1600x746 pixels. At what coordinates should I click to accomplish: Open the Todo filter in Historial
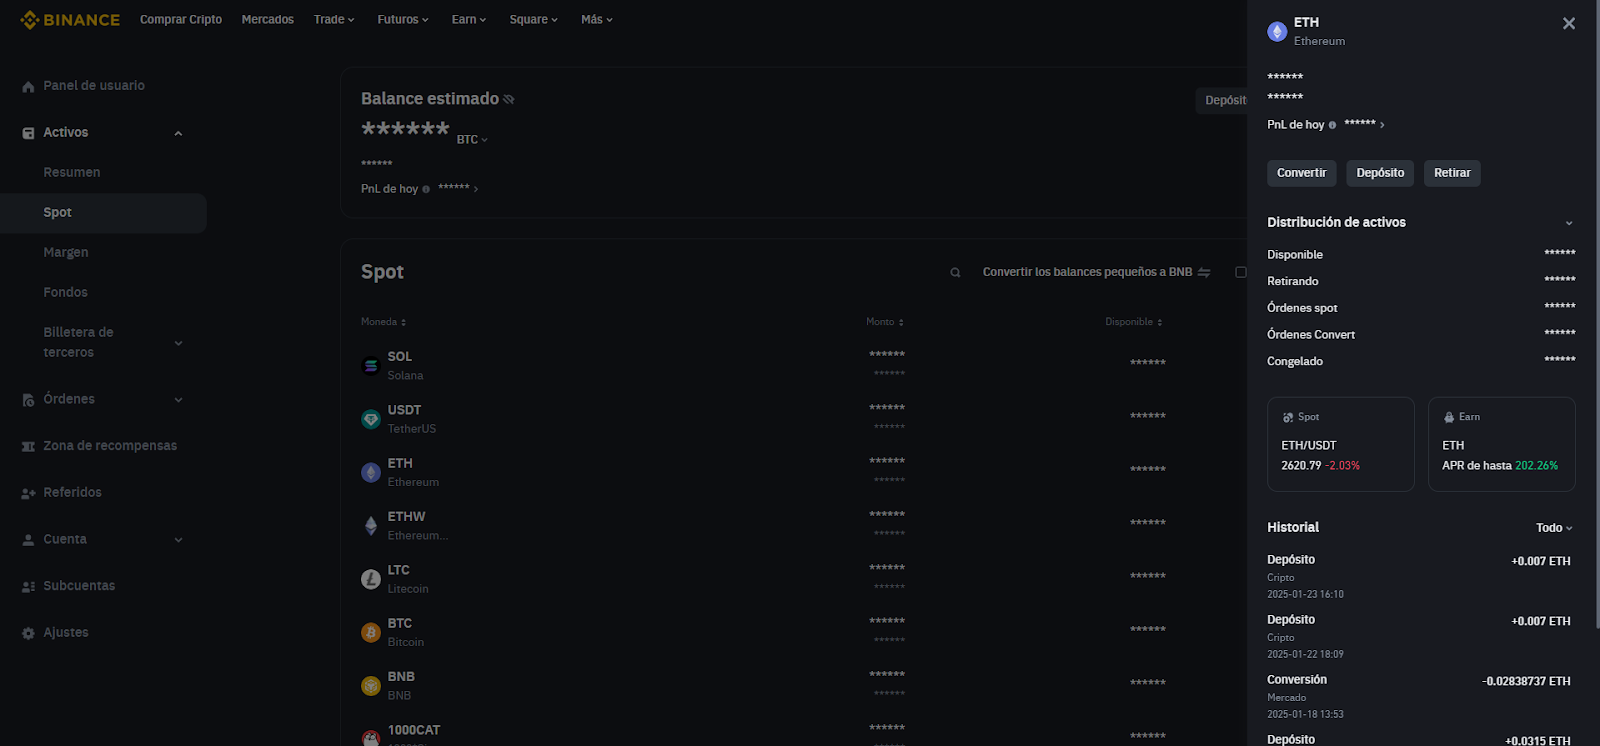pos(1554,528)
